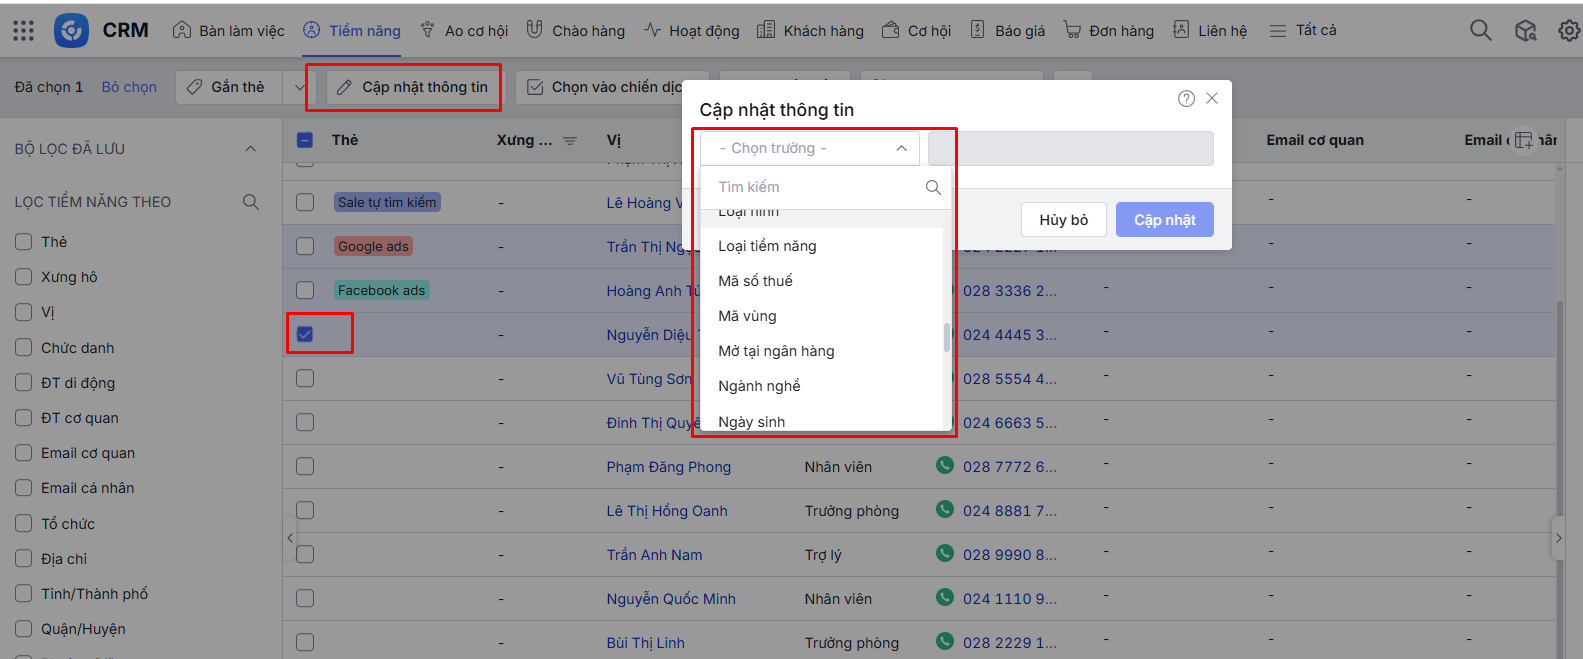1583x659 pixels.
Task: Click the Tìm kiếm field in dropdown
Action: pyautogui.click(x=815, y=187)
